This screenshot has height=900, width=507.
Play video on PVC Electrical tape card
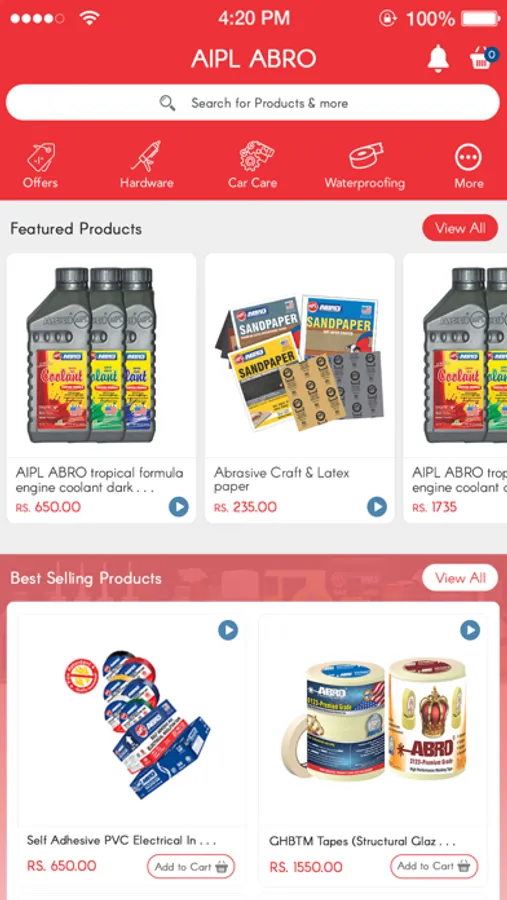[x=228, y=630]
